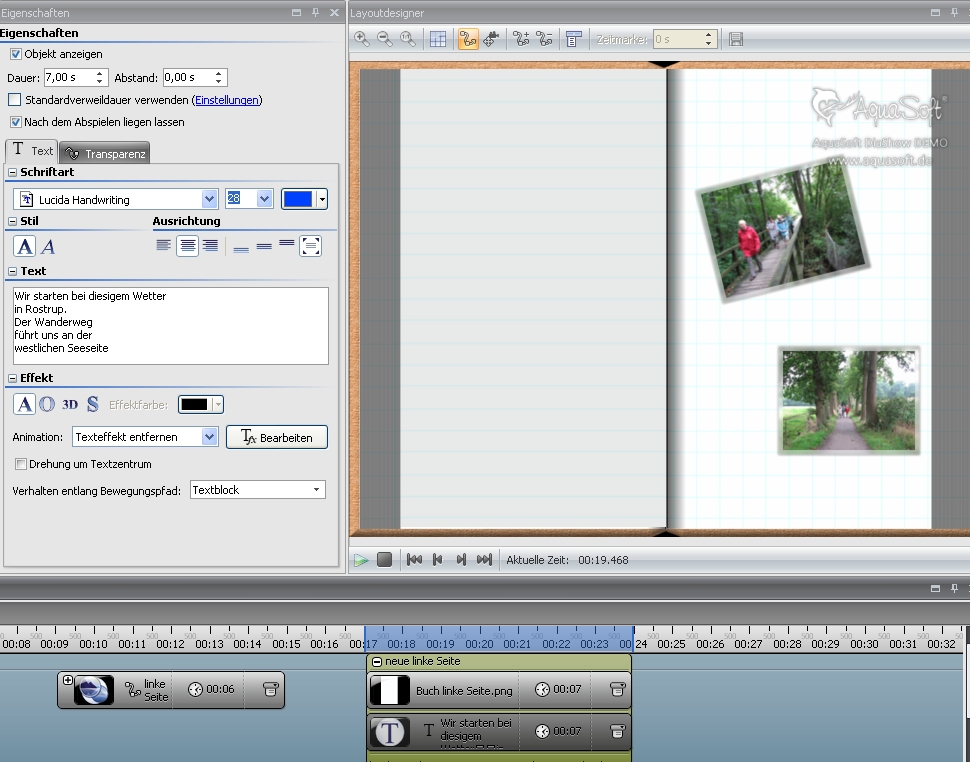Collapse the neue linke Seite chapter
970x762 pixels.
click(x=376, y=662)
